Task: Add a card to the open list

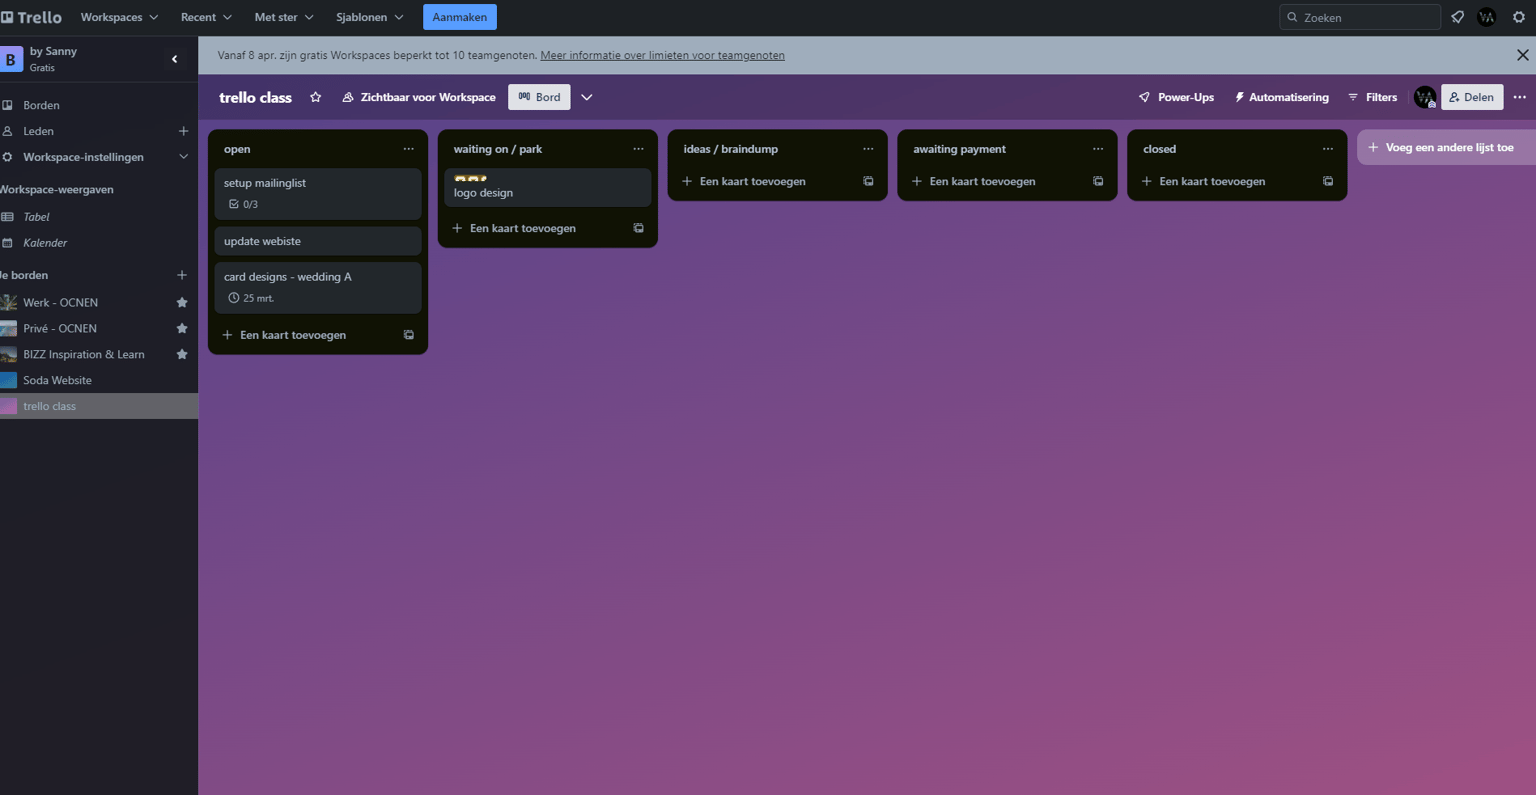Action: pos(306,335)
